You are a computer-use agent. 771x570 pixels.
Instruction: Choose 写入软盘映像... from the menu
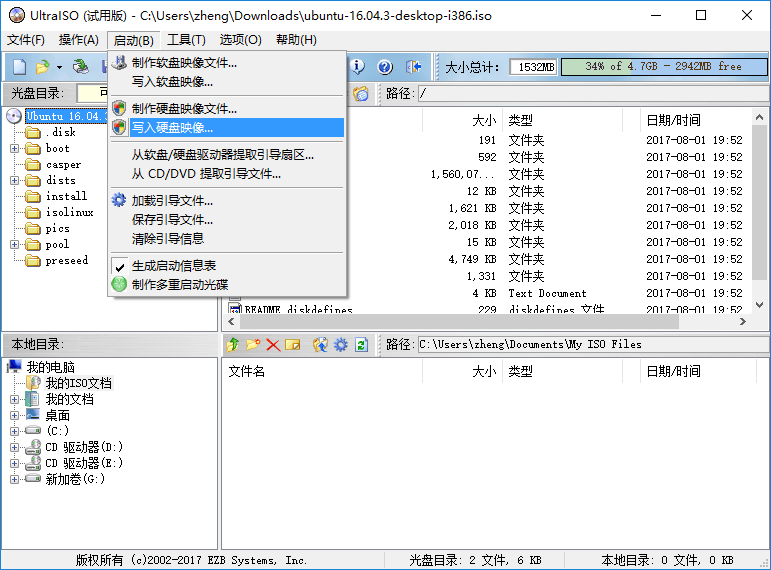point(227,82)
